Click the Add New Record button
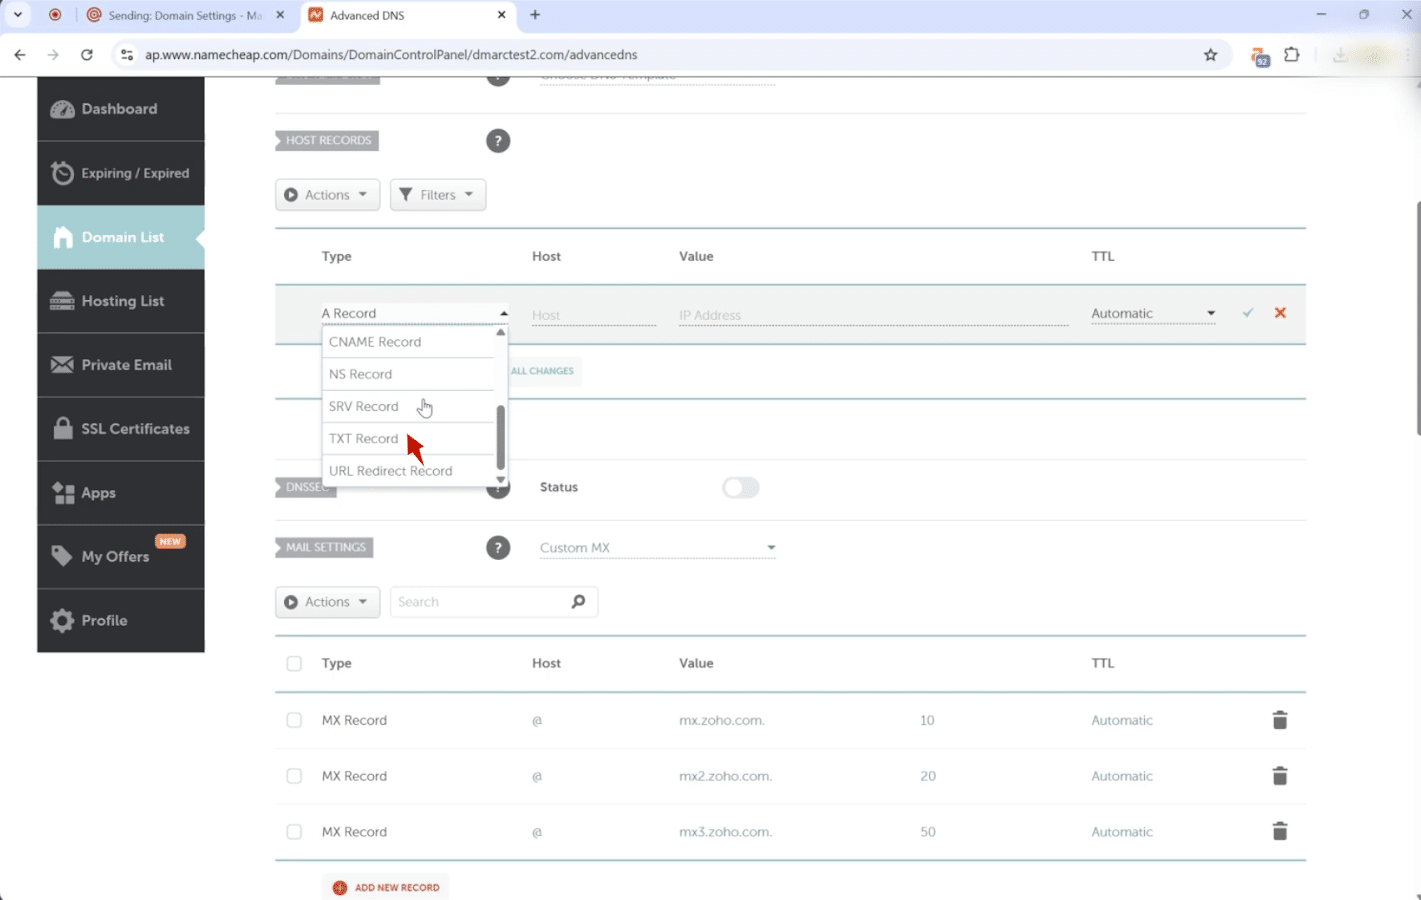Screen dimensions: 1421x900 pyautogui.click(x=387, y=887)
